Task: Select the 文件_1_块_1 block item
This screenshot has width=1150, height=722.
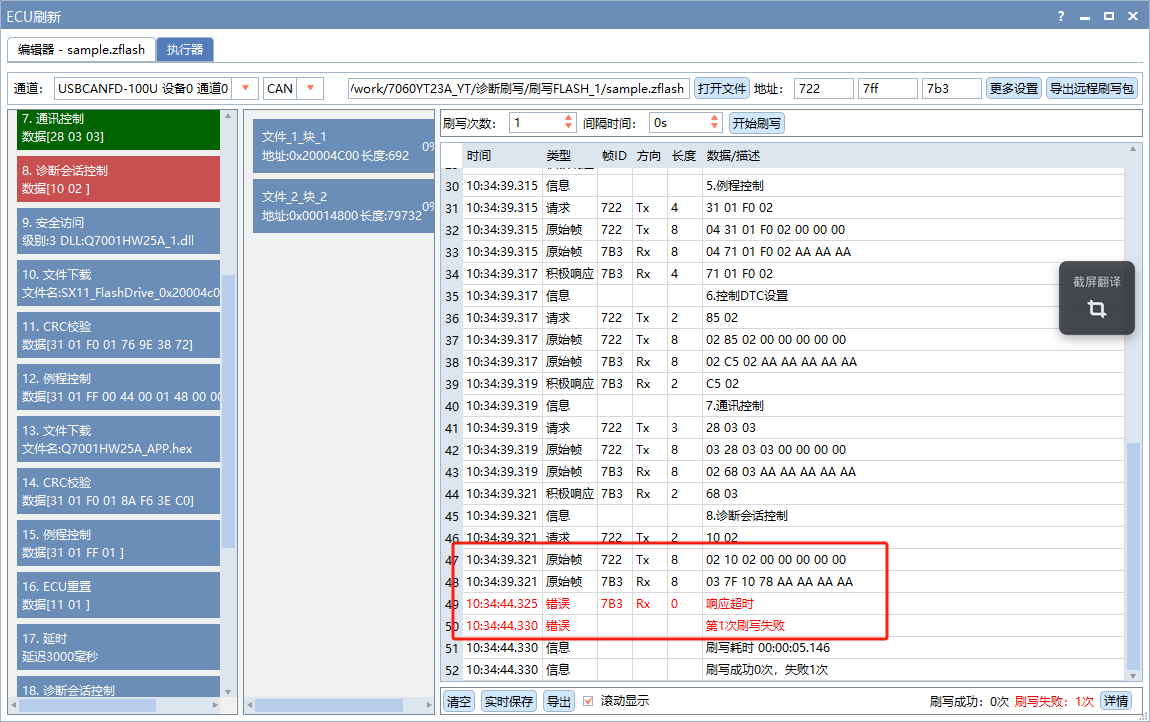Action: (x=343, y=146)
